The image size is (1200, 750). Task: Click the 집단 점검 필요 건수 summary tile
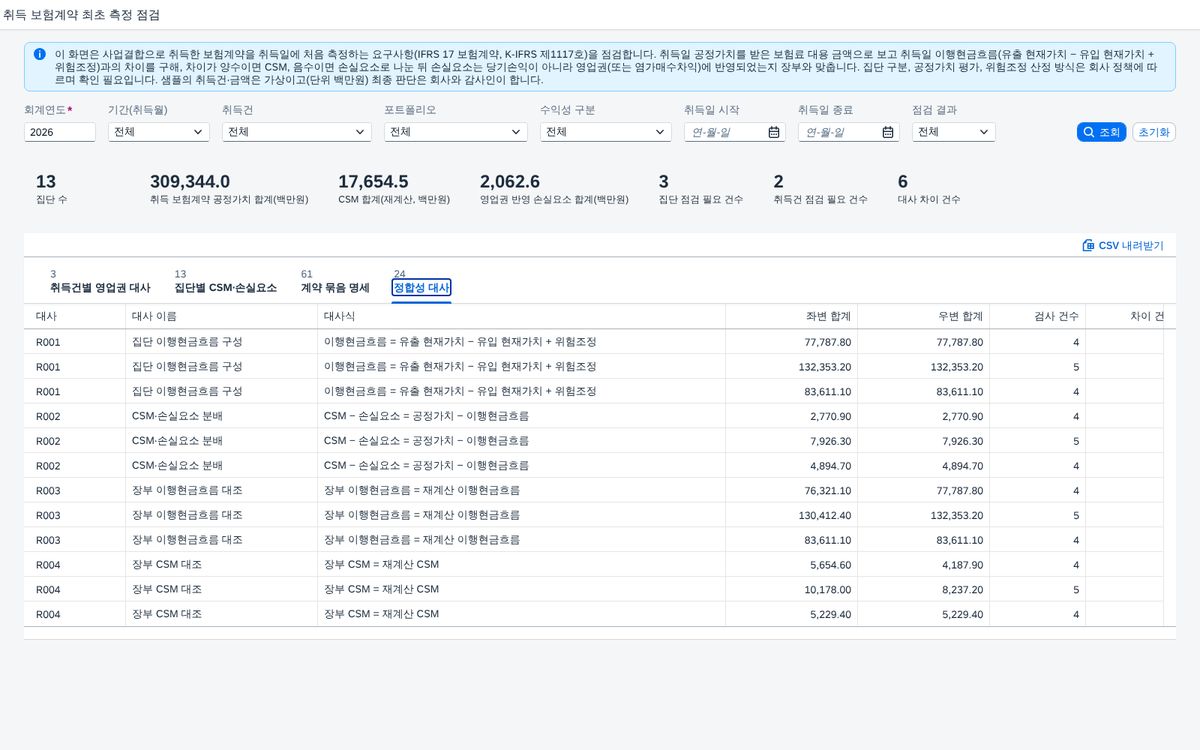(700, 189)
